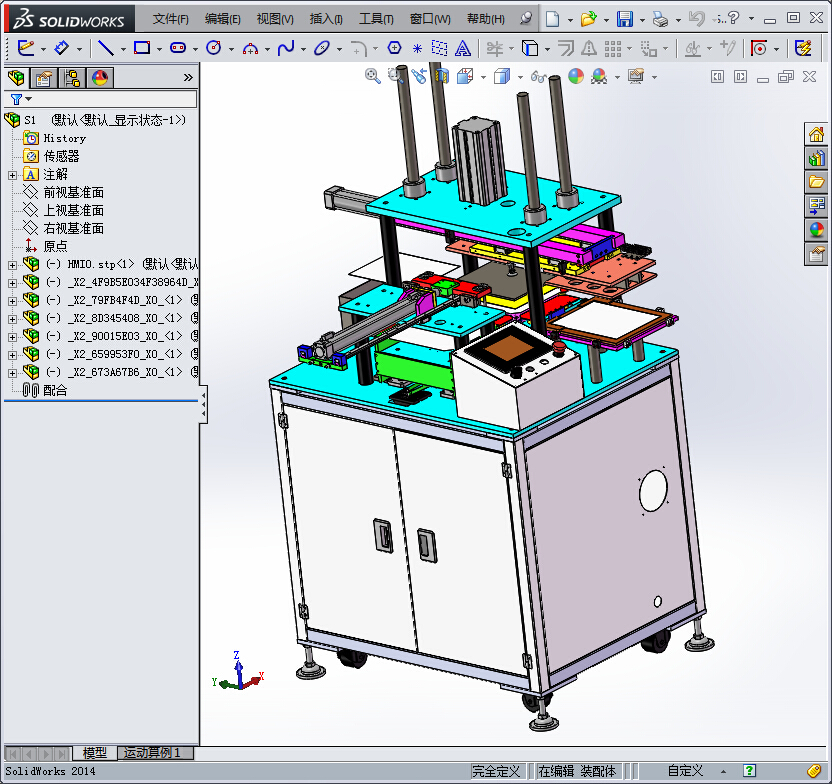Click the status bar help question mark

749,771
